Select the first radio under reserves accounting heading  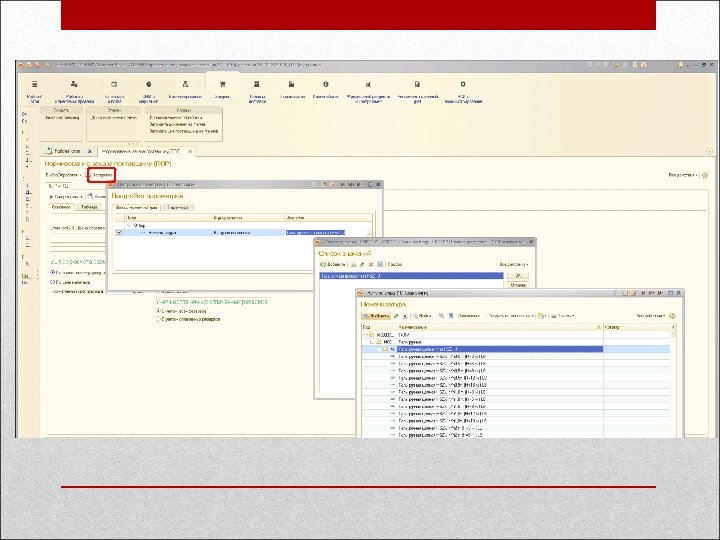pyautogui.click(x=158, y=311)
